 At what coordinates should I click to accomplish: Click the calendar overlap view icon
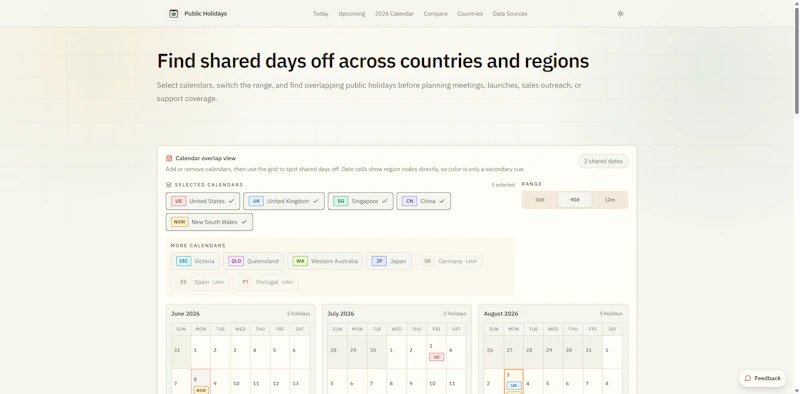(169, 158)
